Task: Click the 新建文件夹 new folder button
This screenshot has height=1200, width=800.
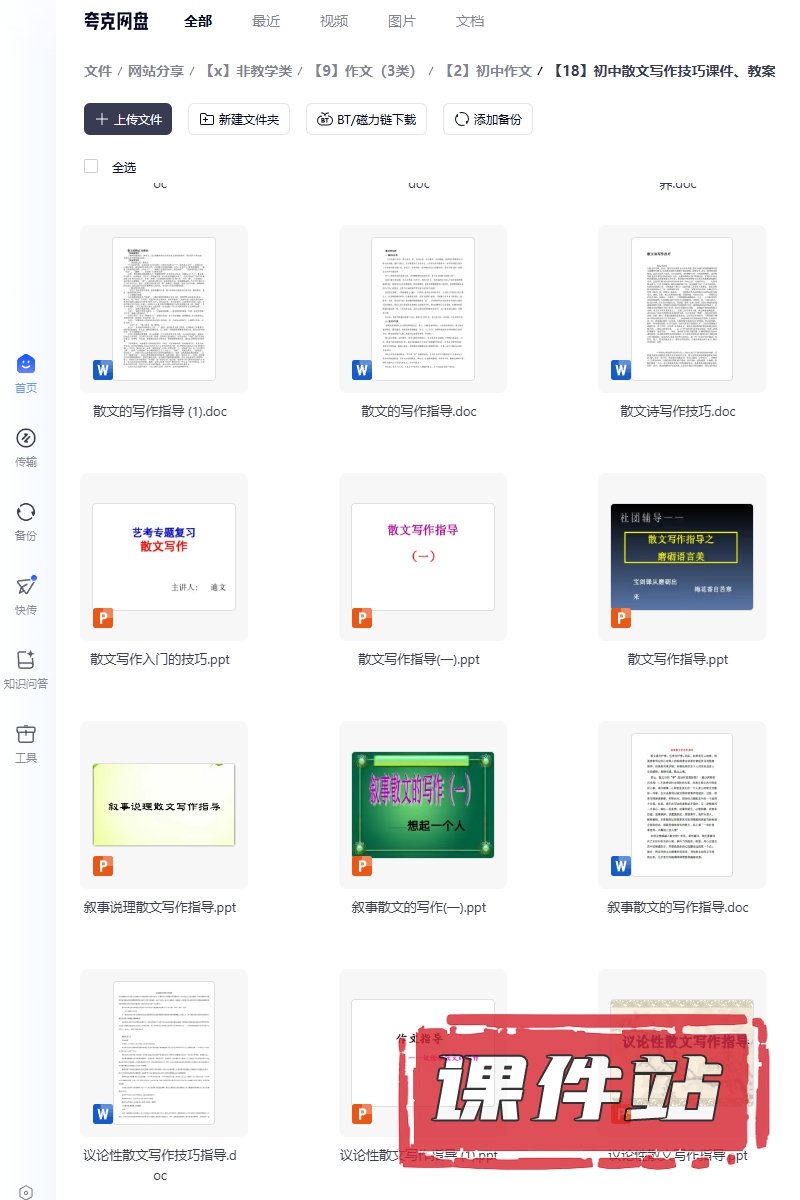Action: pyautogui.click(x=239, y=119)
